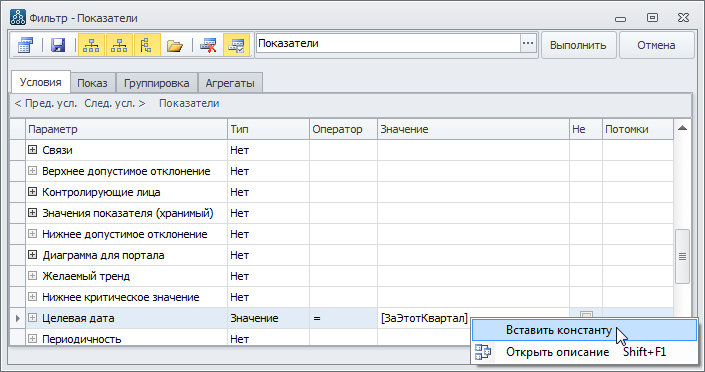Clear the conditions with the red cross icon
Screen dimensions: 705x372
[208, 45]
